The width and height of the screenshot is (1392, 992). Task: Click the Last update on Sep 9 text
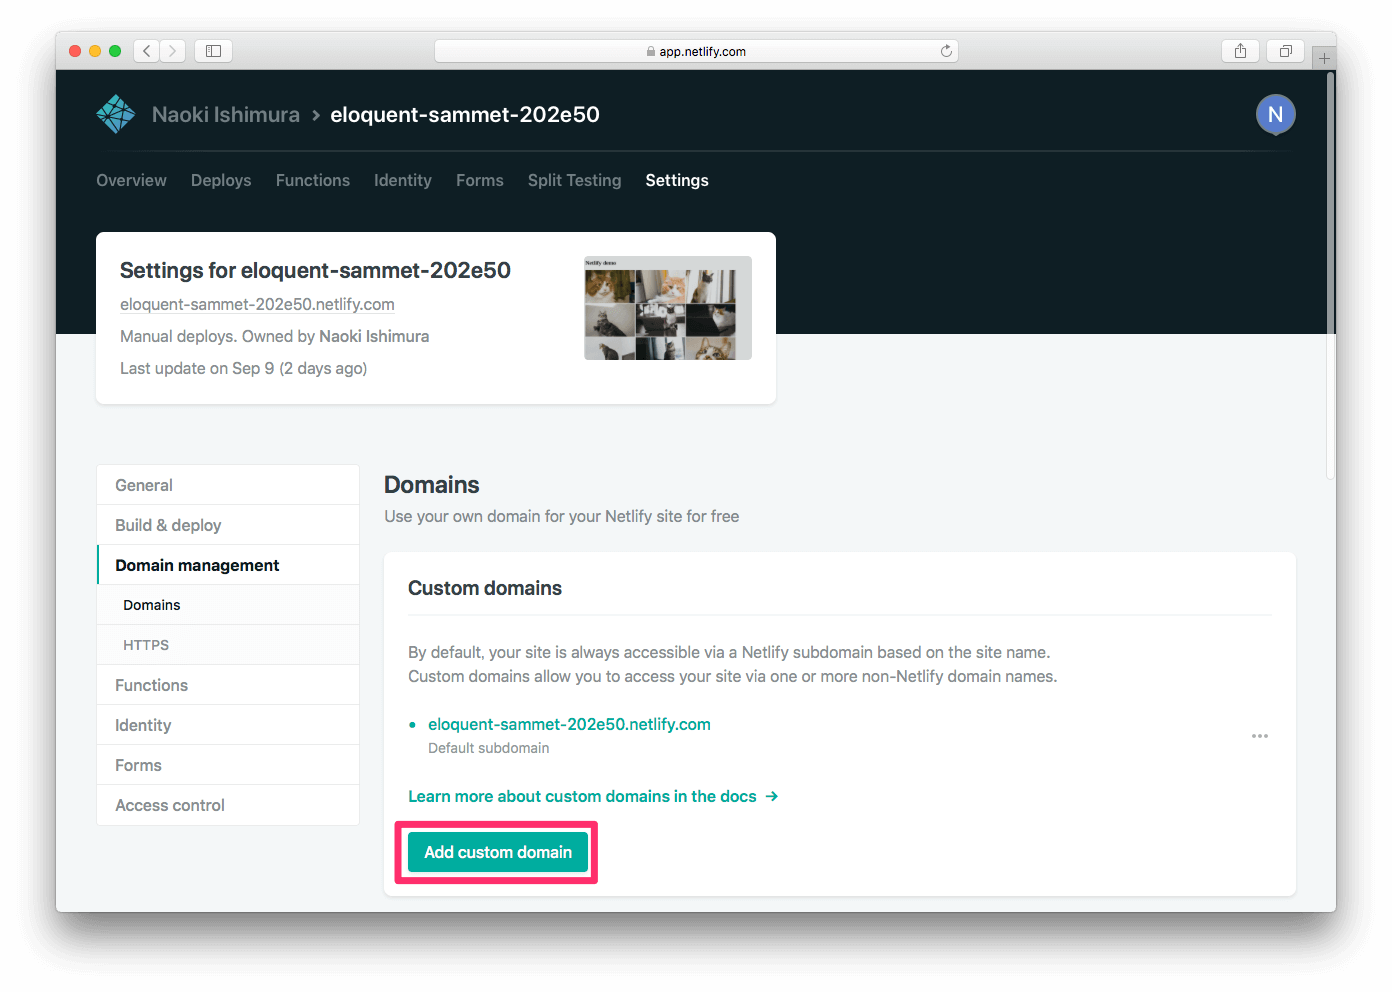[243, 368]
